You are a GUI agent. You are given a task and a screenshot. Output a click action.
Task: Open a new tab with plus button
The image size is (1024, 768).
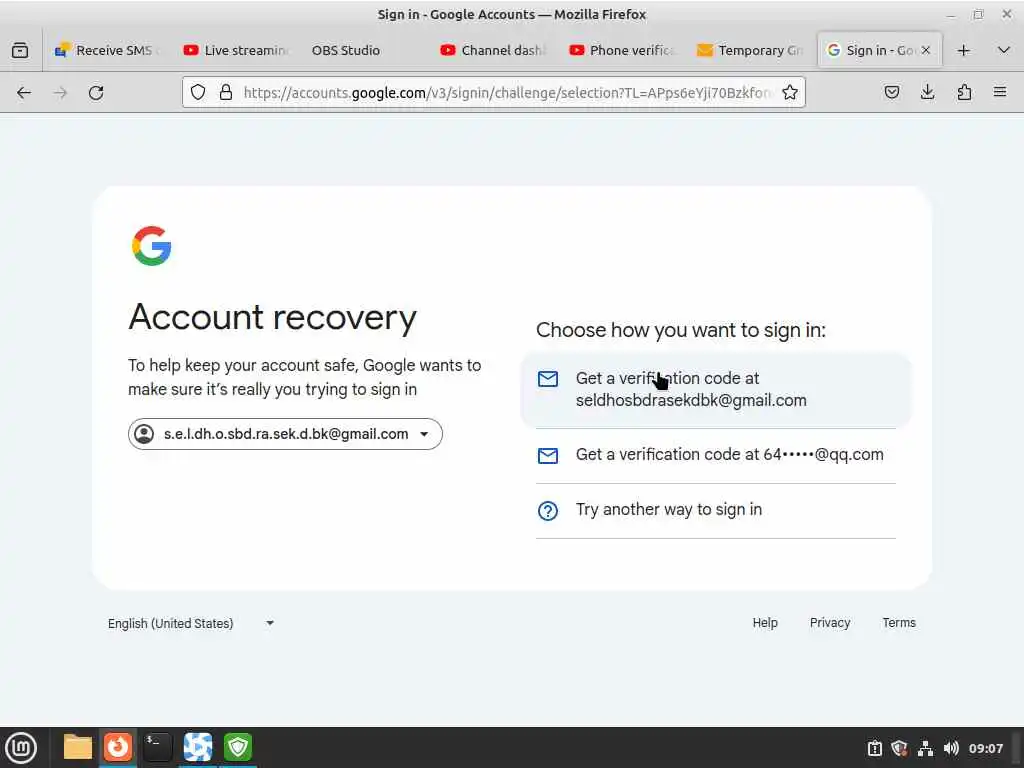point(963,50)
